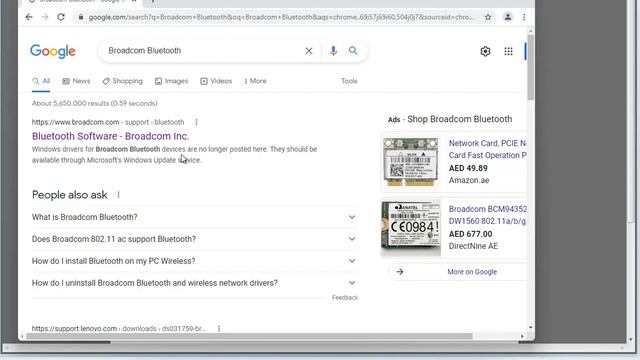
Task: Reload the page with the refresh icon
Action: 61,17
